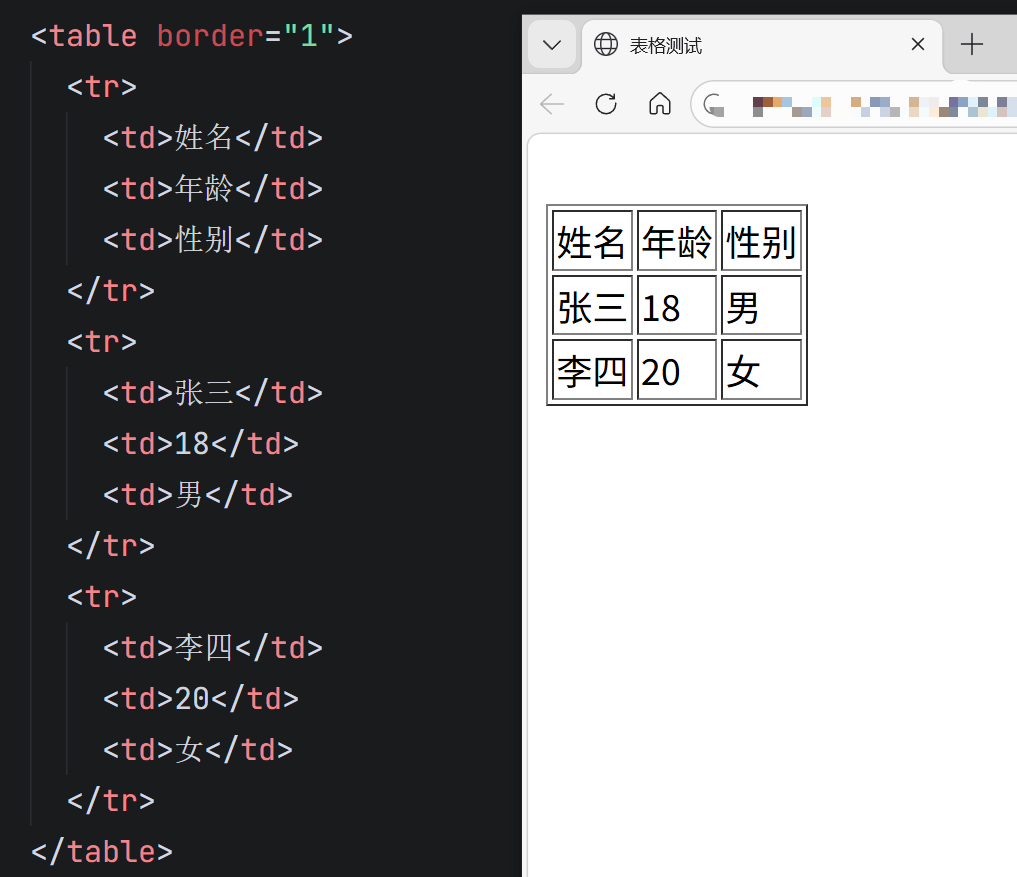Reload the page with the refresh icon

(x=606, y=104)
